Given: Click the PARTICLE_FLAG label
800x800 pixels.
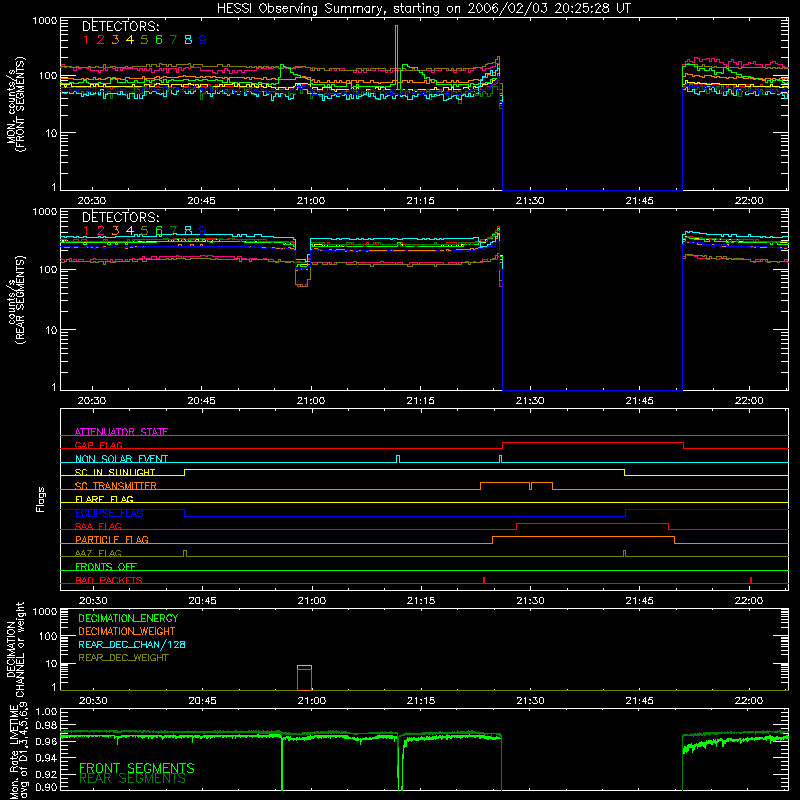Looking at the screenshot, I should coord(112,539).
